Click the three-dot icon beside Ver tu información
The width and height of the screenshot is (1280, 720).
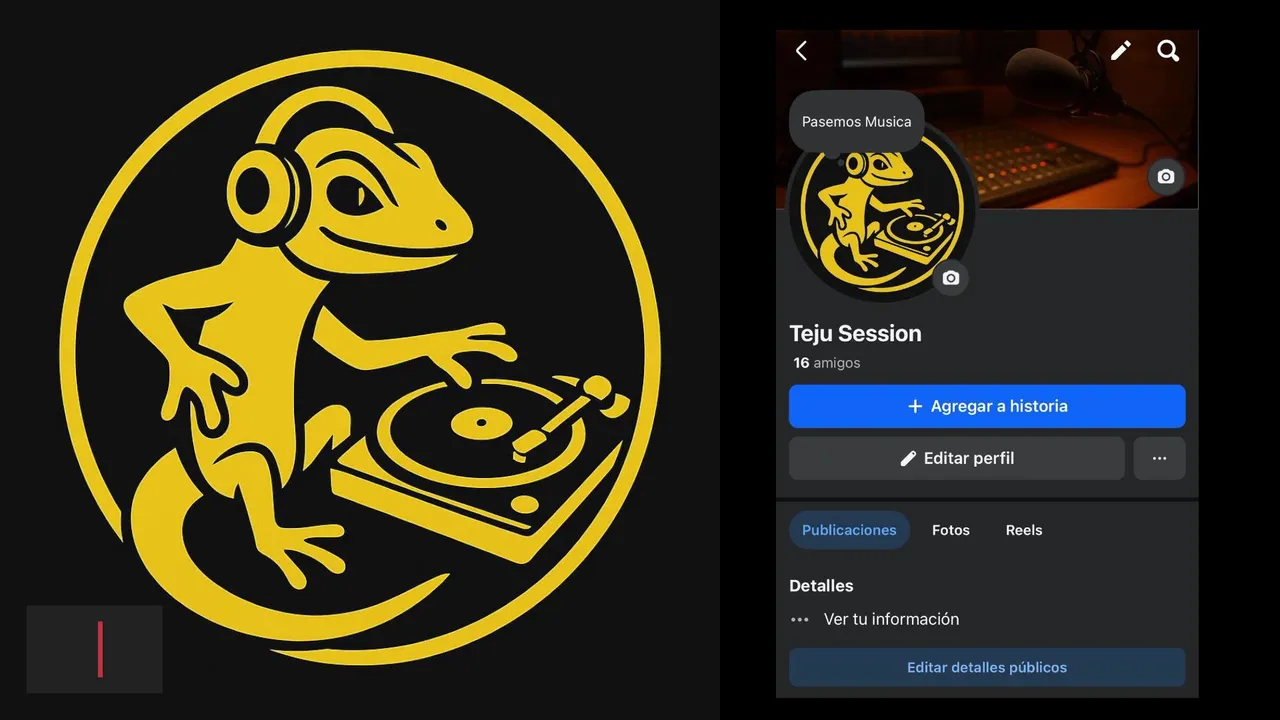799,620
